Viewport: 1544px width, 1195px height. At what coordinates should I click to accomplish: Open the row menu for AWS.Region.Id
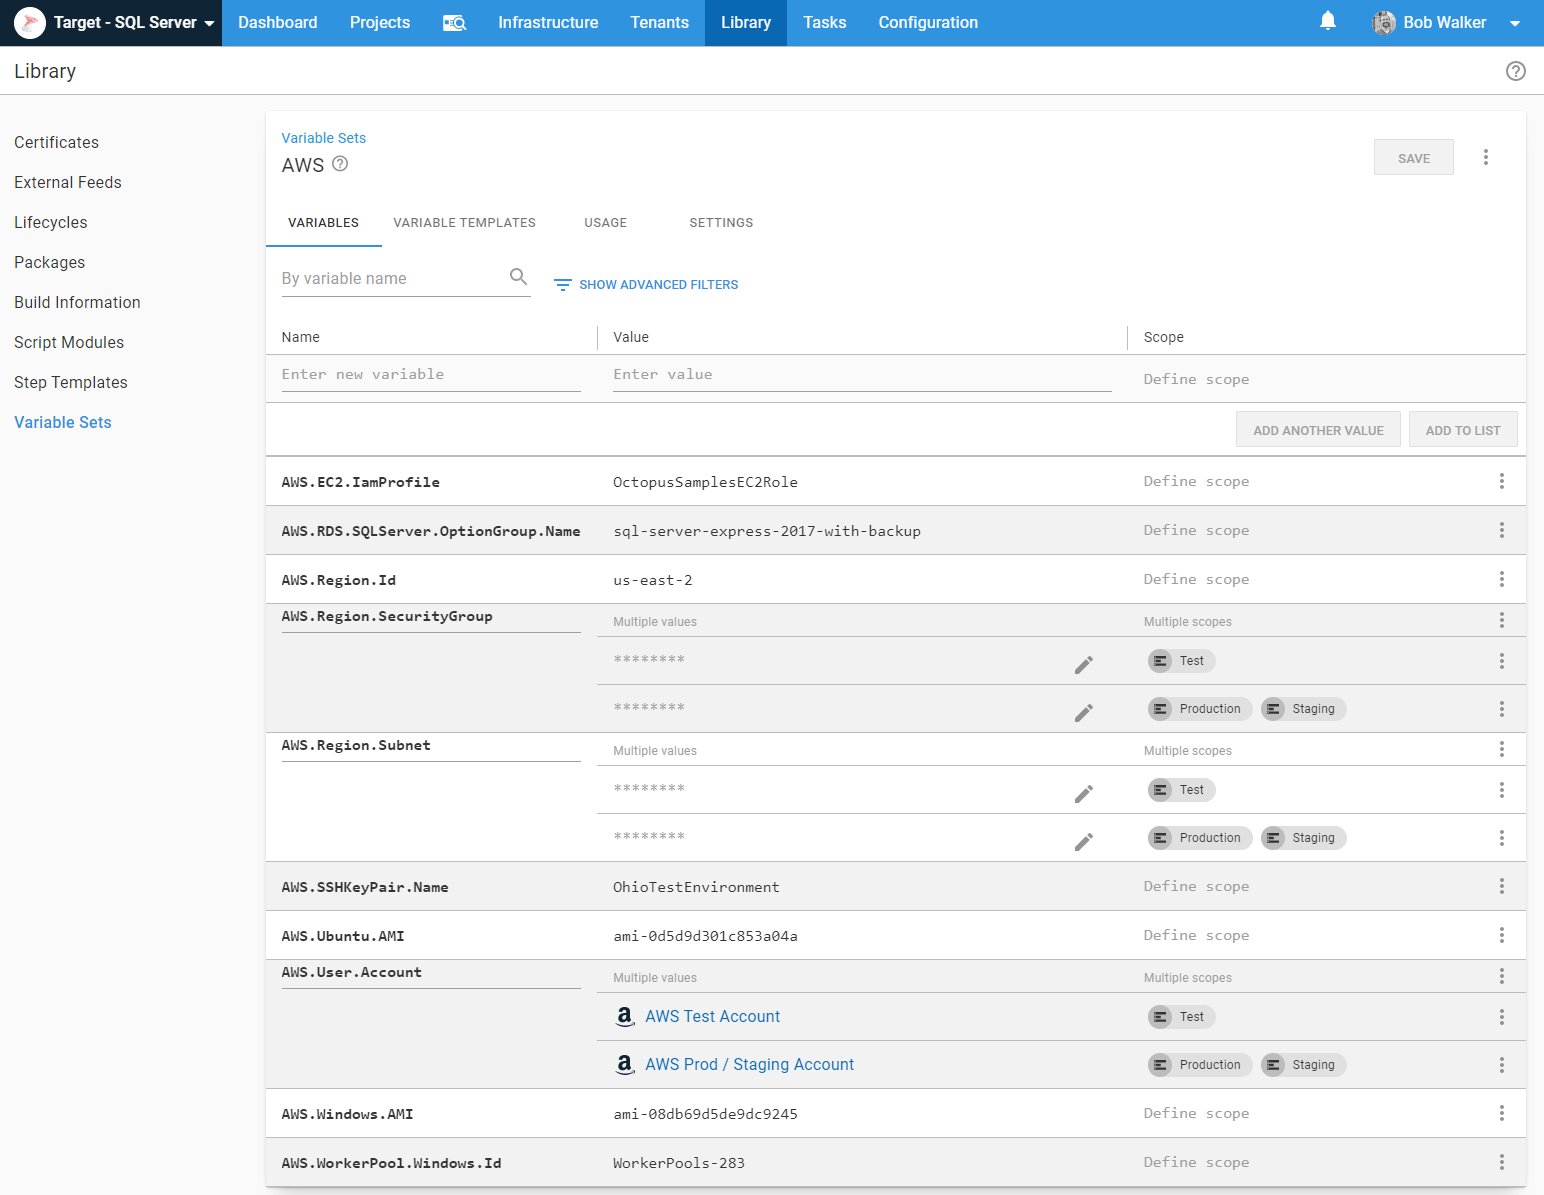1501,579
